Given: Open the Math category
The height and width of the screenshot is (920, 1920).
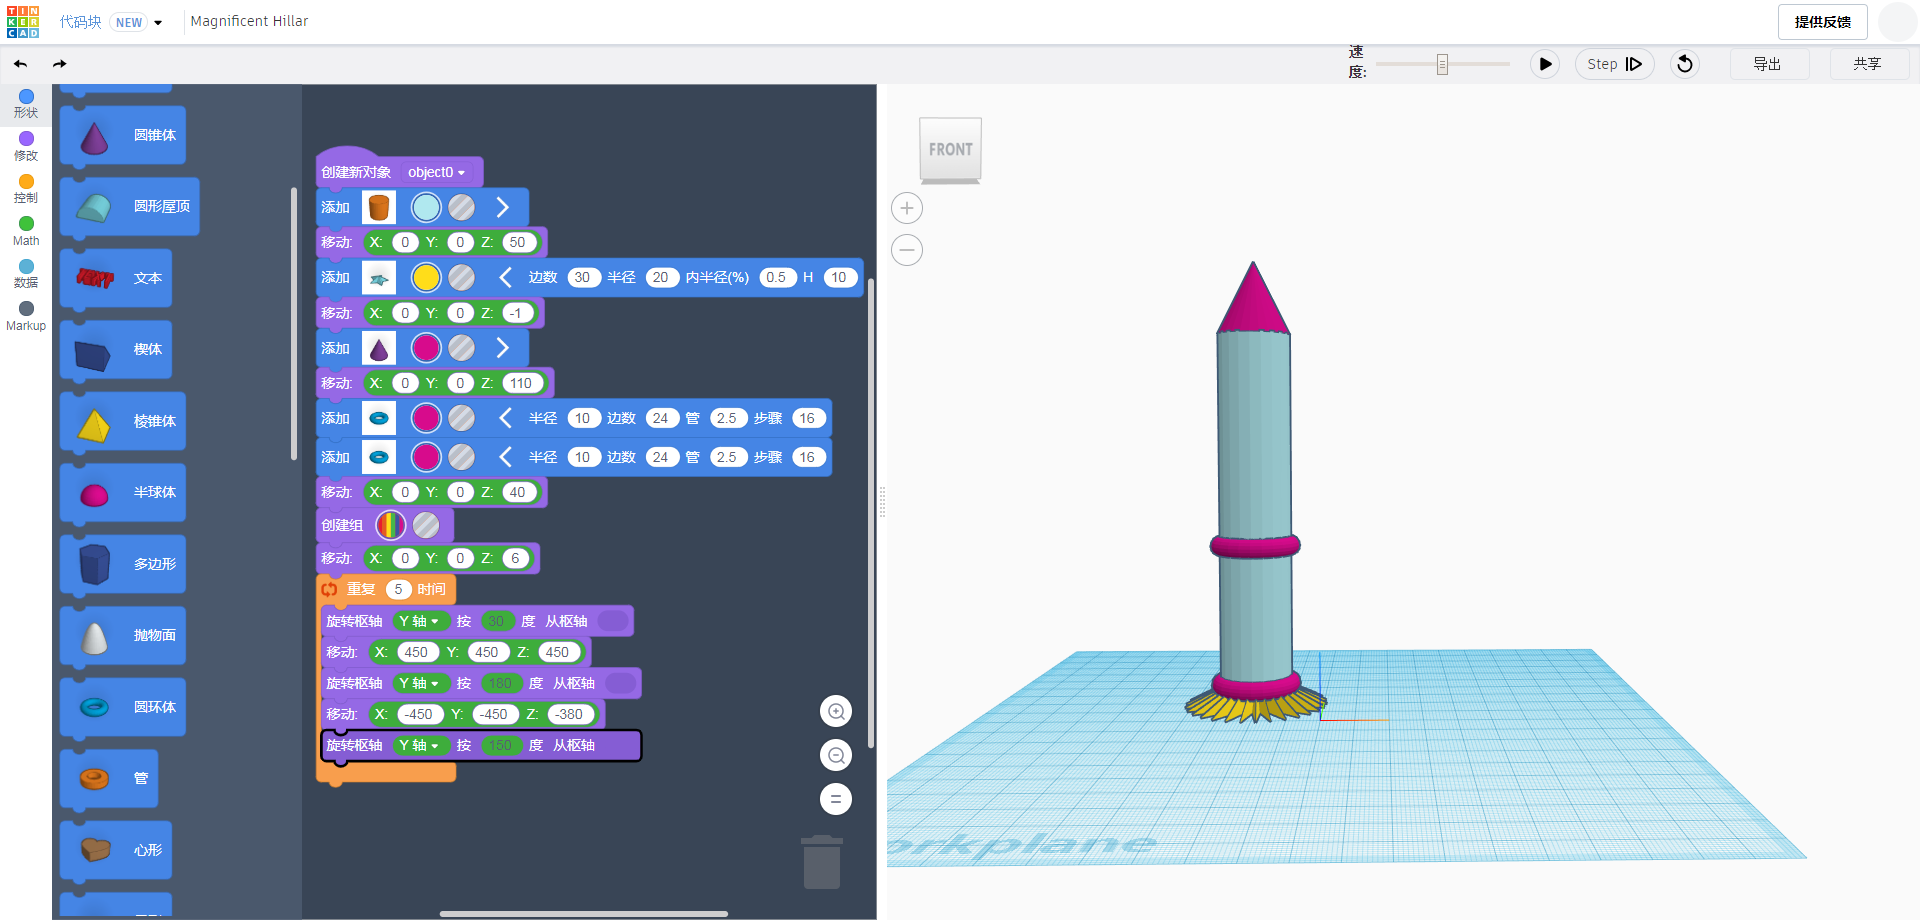Looking at the screenshot, I should click(26, 231).
